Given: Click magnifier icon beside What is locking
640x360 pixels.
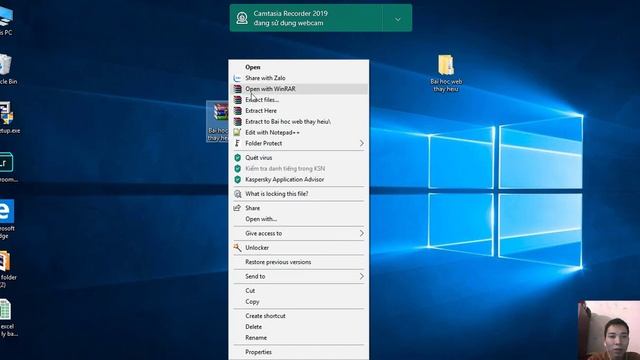Looking at the screenshot, I should point(237,194).
